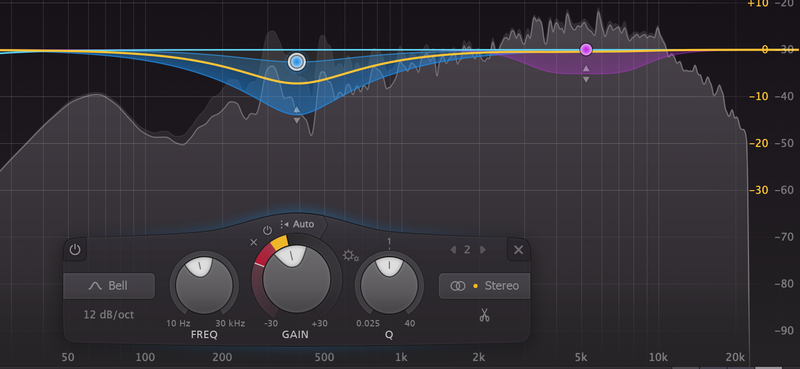Click the 0.025 Q minimum label

368,323
